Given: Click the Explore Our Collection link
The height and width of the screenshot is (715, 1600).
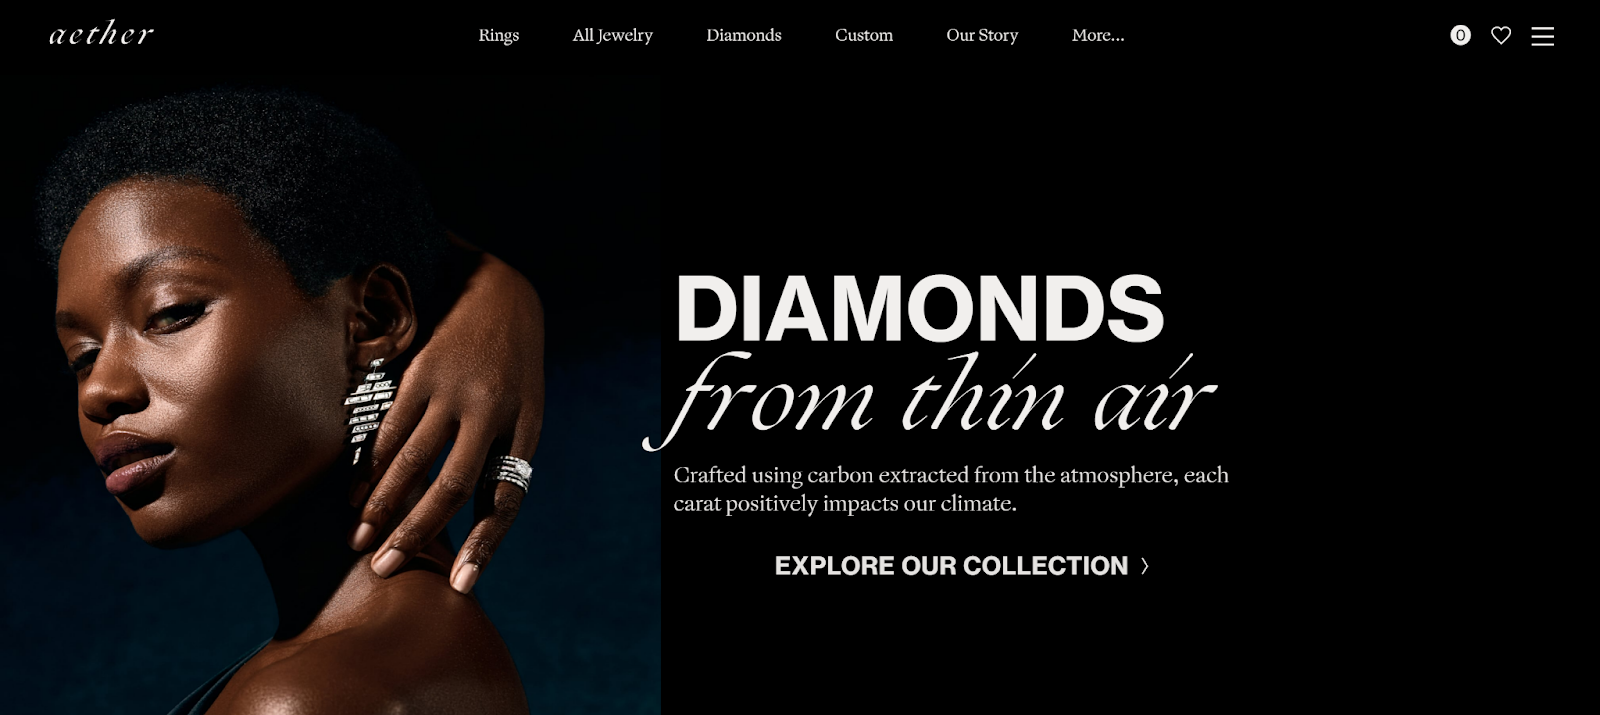Looking at the screenshot, I should [x=951, y=566].
